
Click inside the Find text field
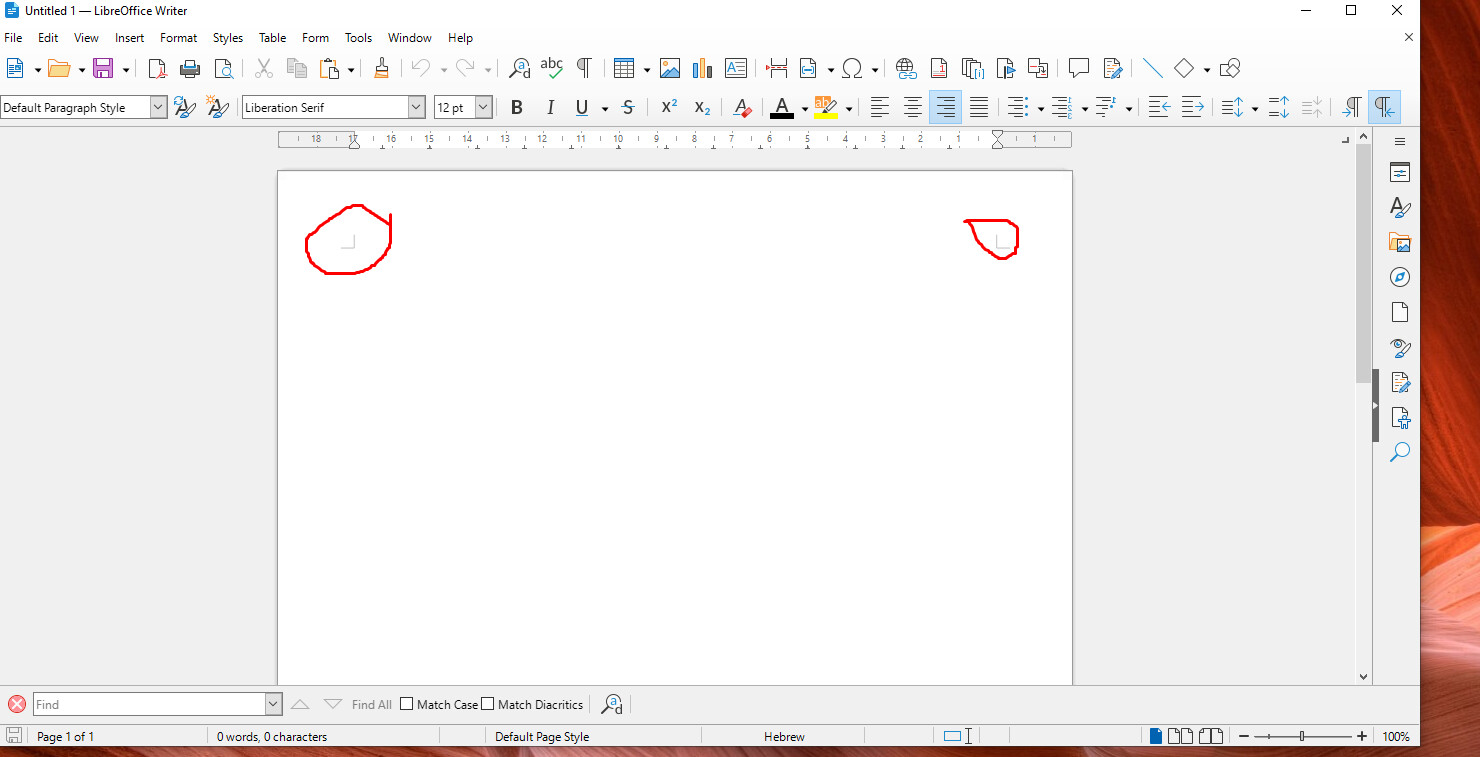(150, 704)
